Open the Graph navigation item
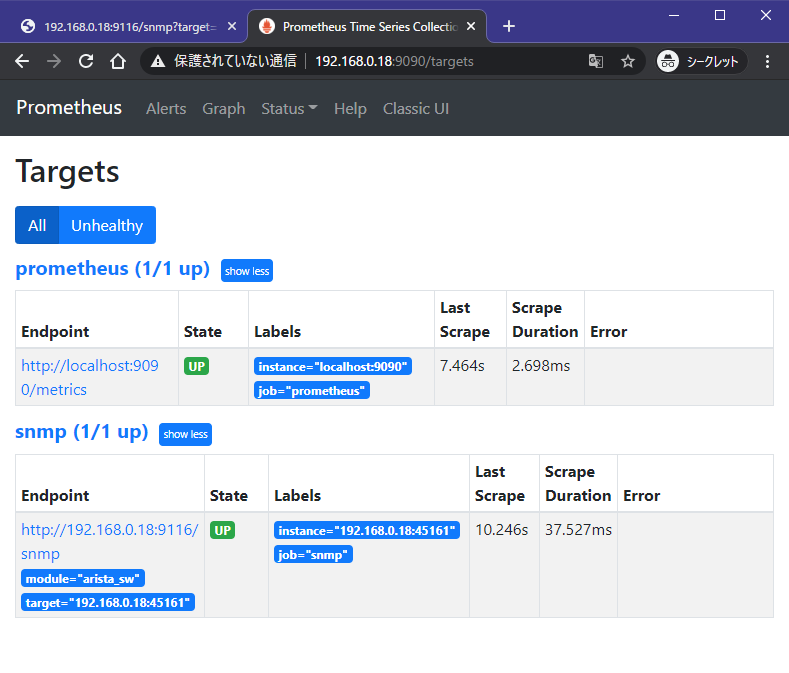789x673 pixels. (x=223, y=109)
